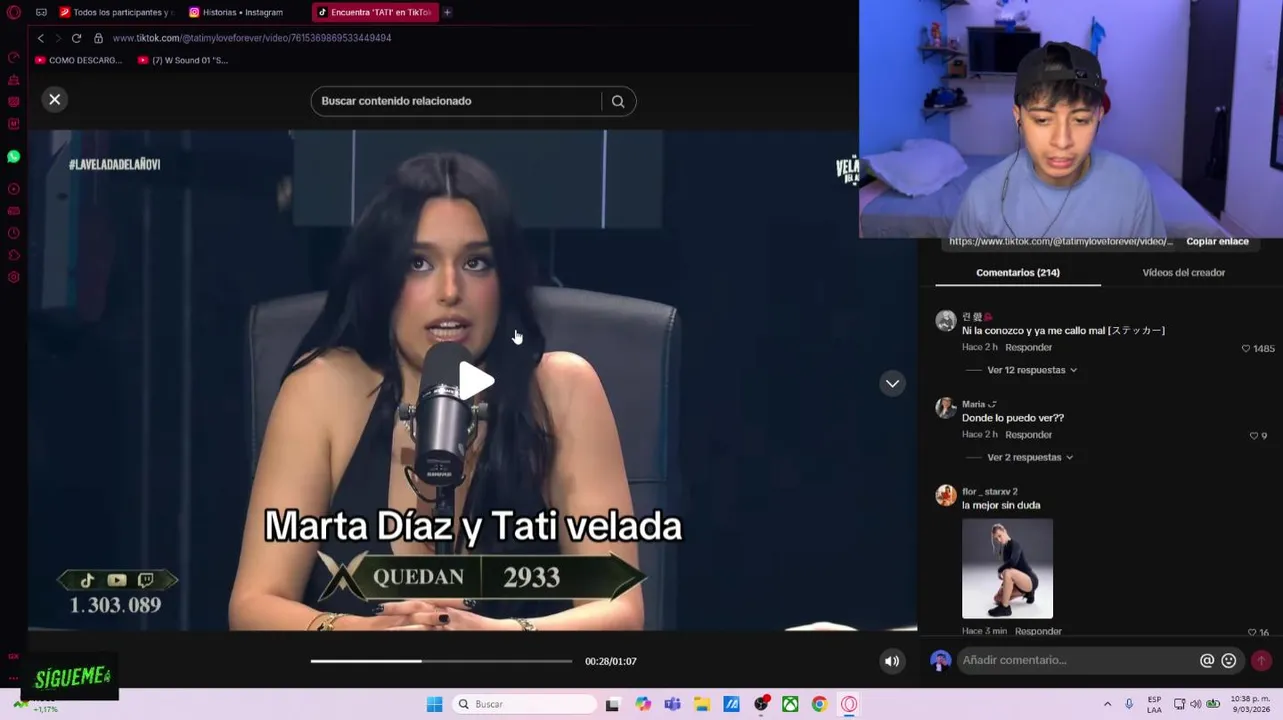Image resolution: width=1283 pixels, height=720 pixels.
Task: Seek in the video progress bar
Action: (x=441, y=661)
